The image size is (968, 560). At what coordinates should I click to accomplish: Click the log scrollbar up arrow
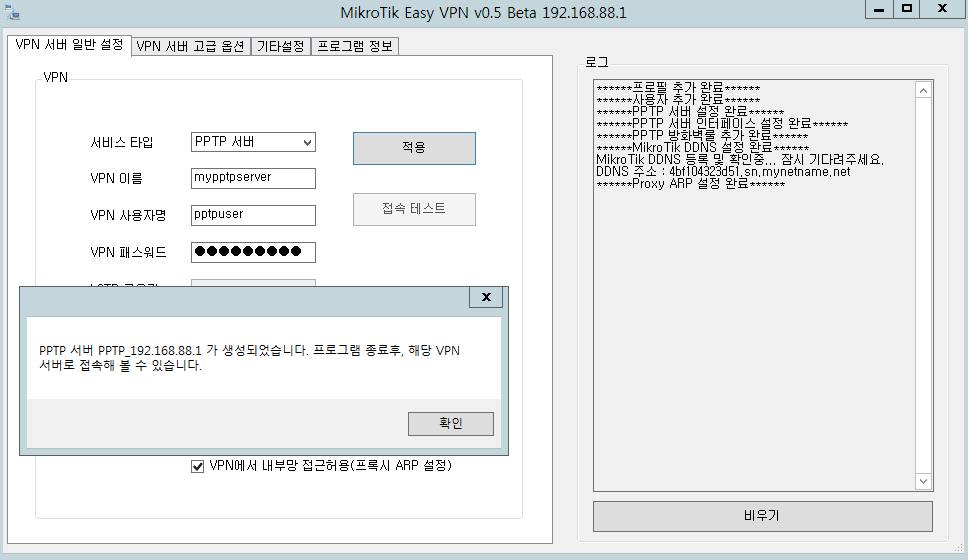pos(924,91)
